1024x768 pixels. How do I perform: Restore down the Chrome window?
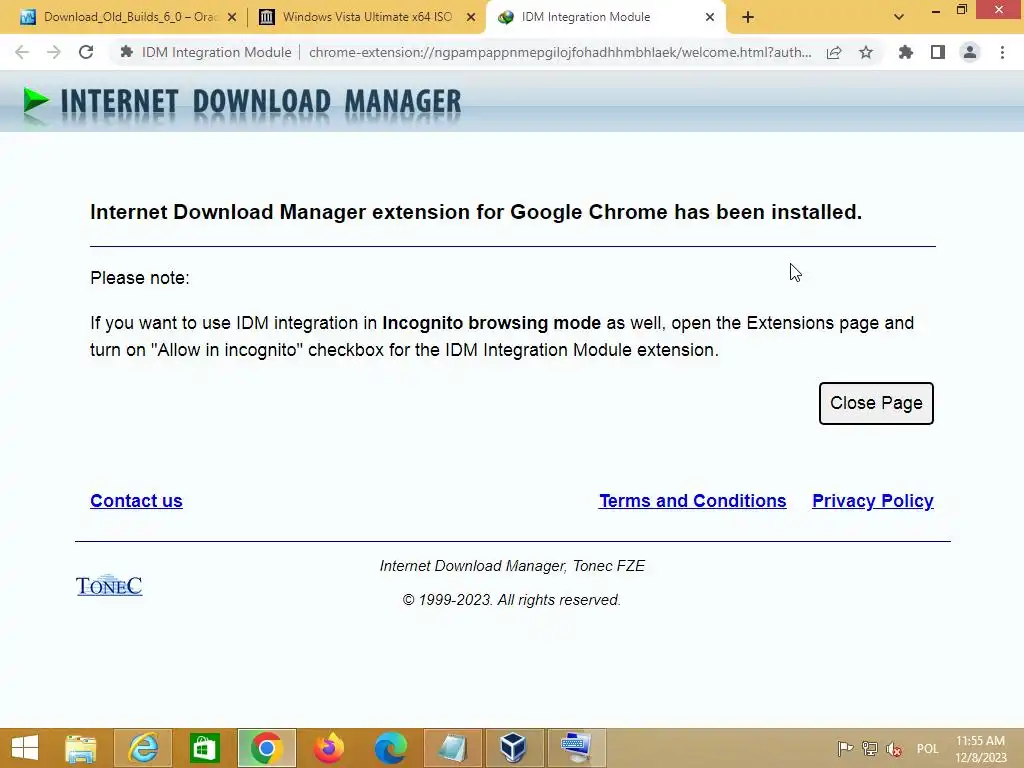point(962,10)
